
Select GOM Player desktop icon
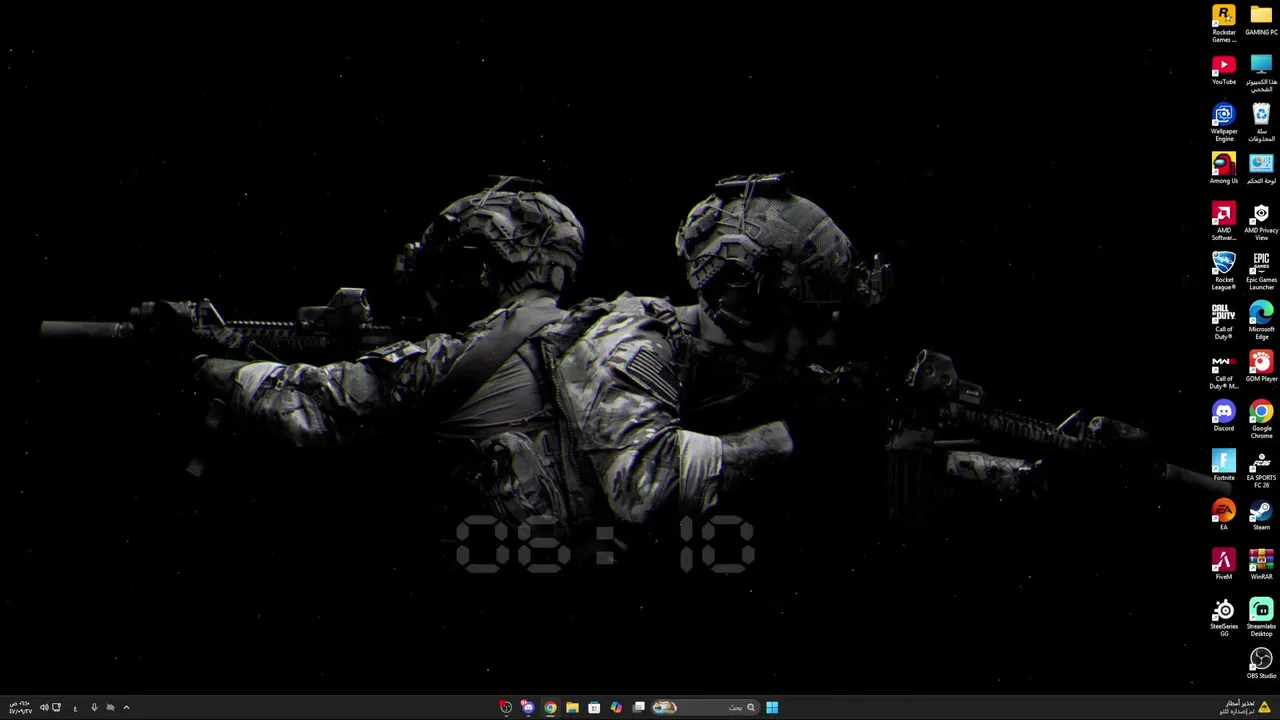(x=1261, y=366)
